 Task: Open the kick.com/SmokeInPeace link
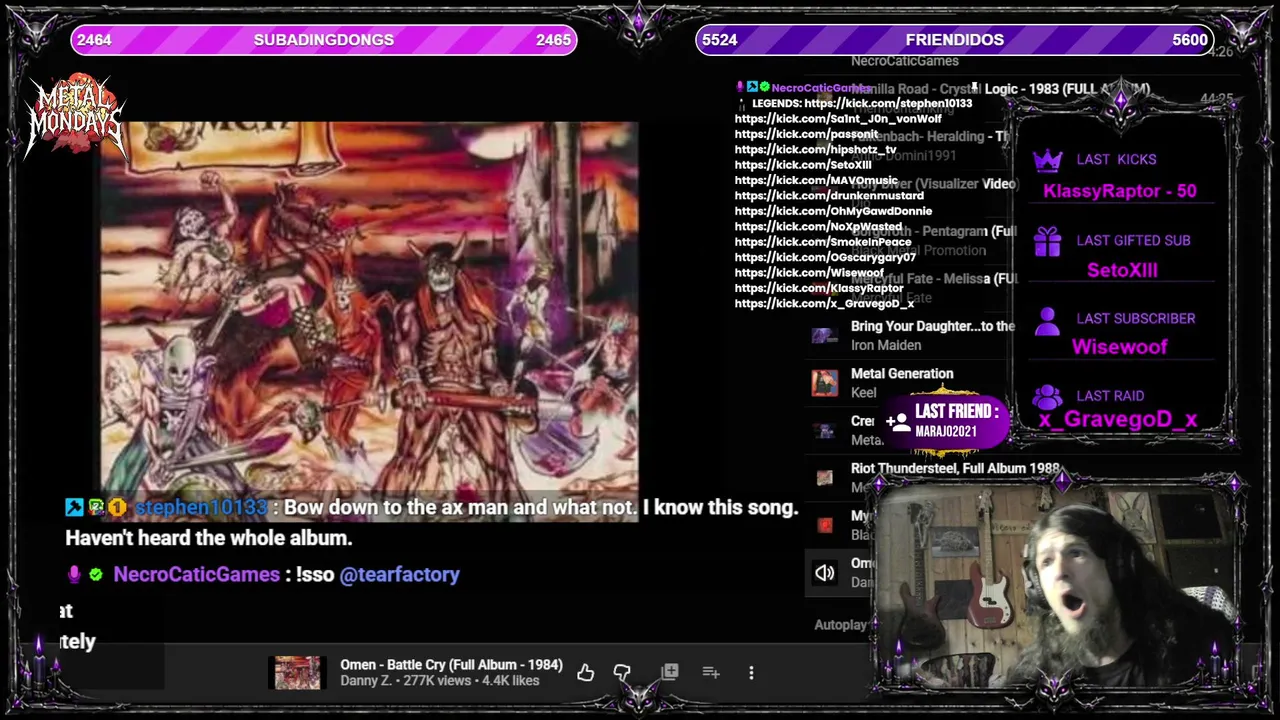[823, 242]
